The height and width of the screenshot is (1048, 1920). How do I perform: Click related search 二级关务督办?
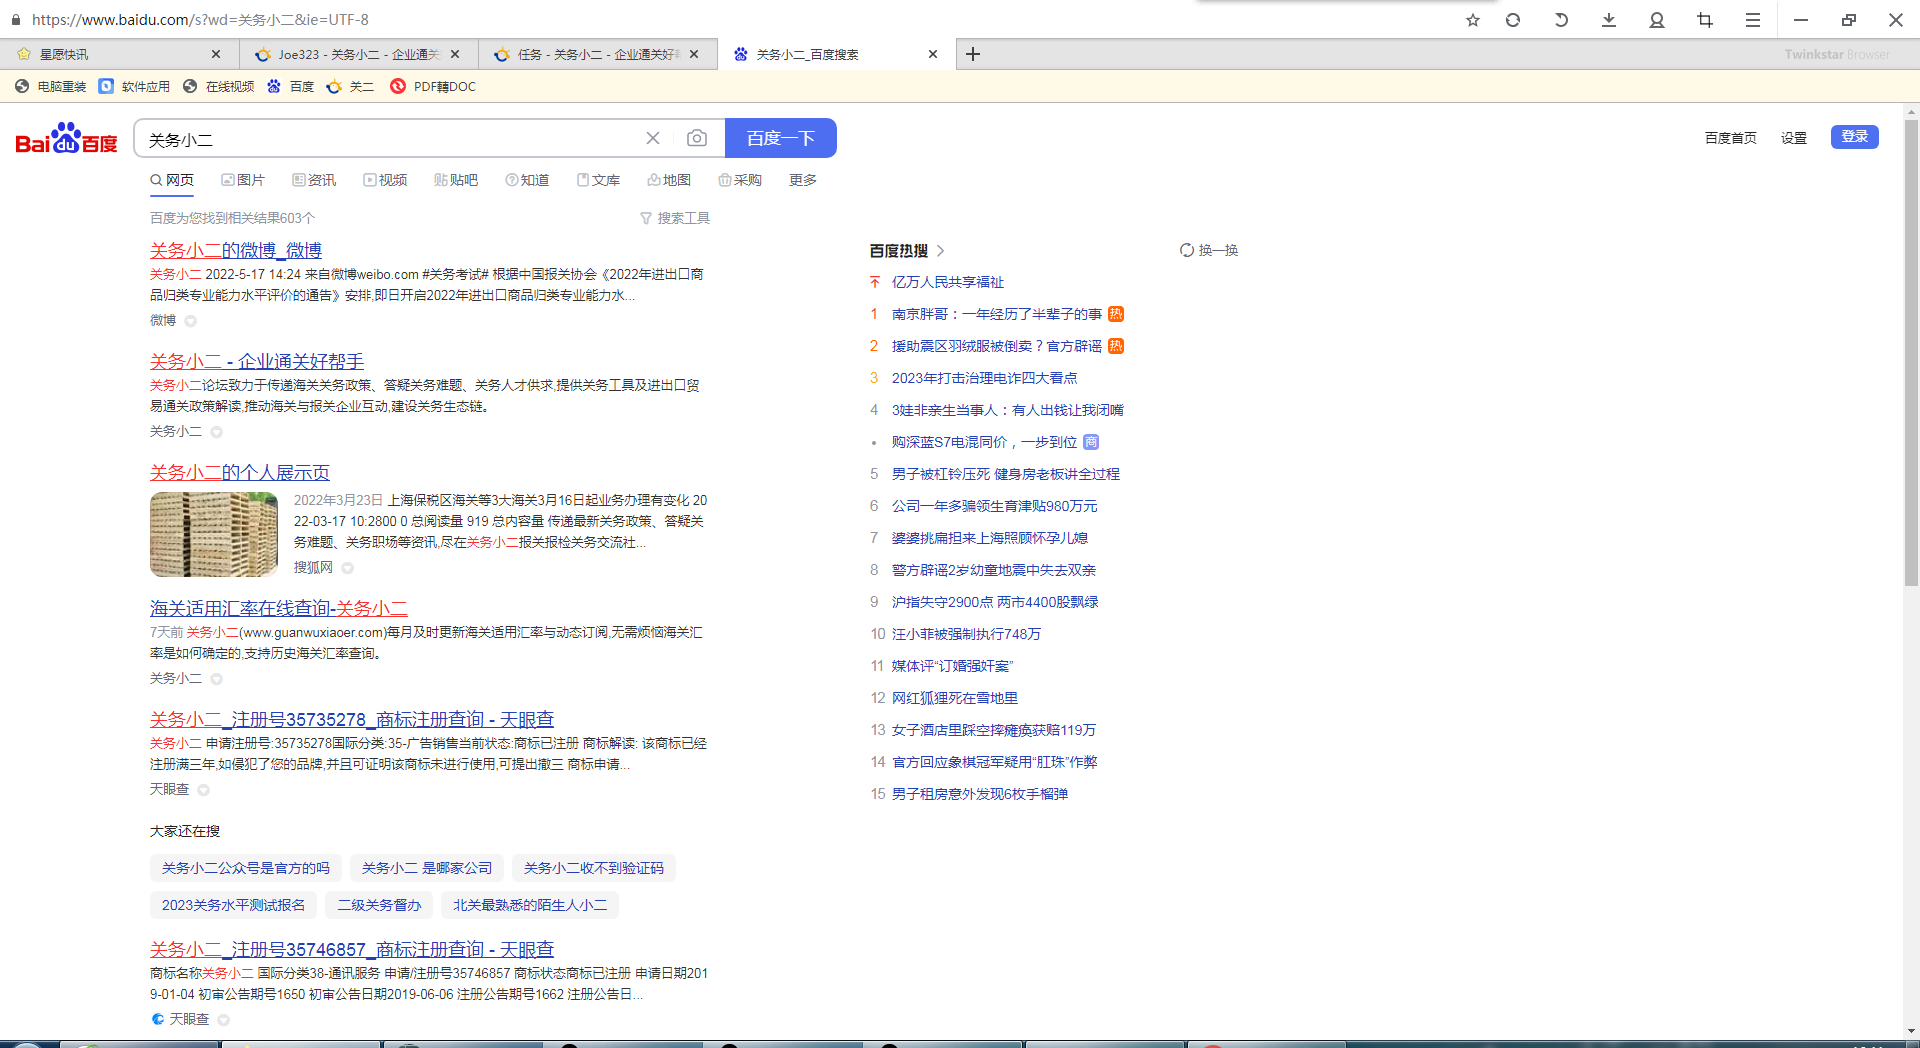pos(379,905)
